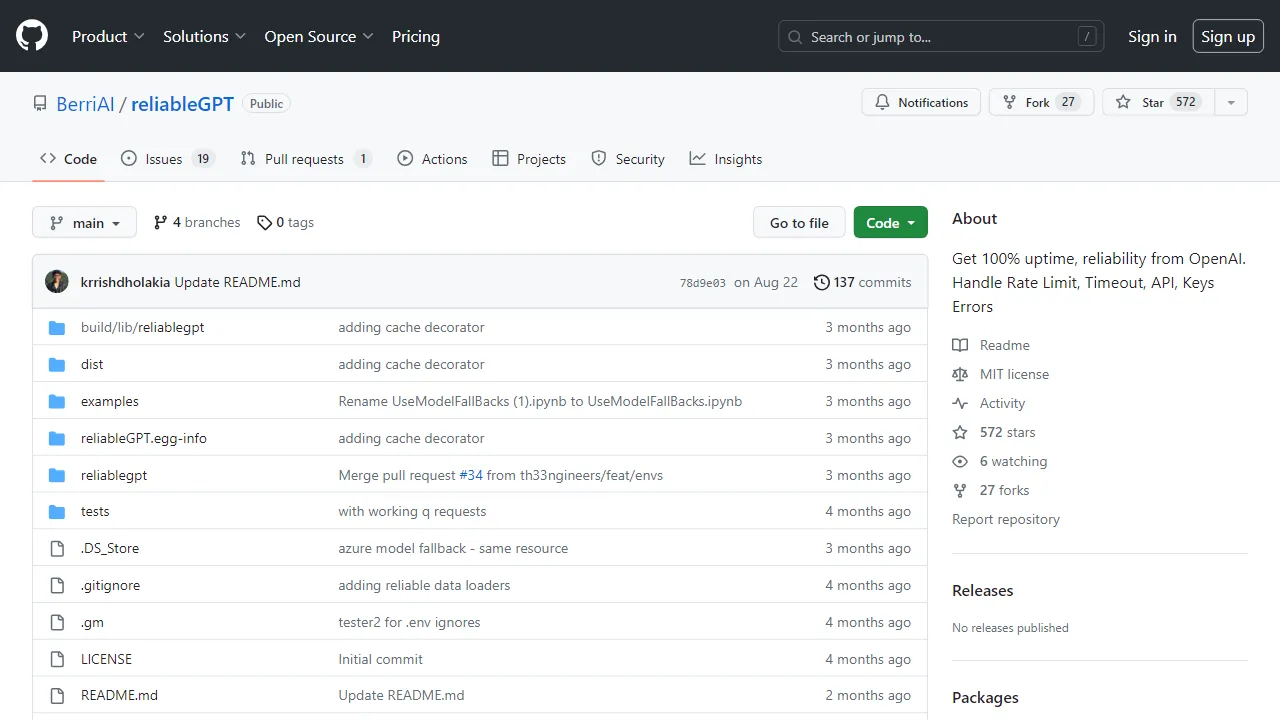The image size is (1280, 720).
Task: Click the tag icon next to 0 tags
Action: (x=264, y=222)
